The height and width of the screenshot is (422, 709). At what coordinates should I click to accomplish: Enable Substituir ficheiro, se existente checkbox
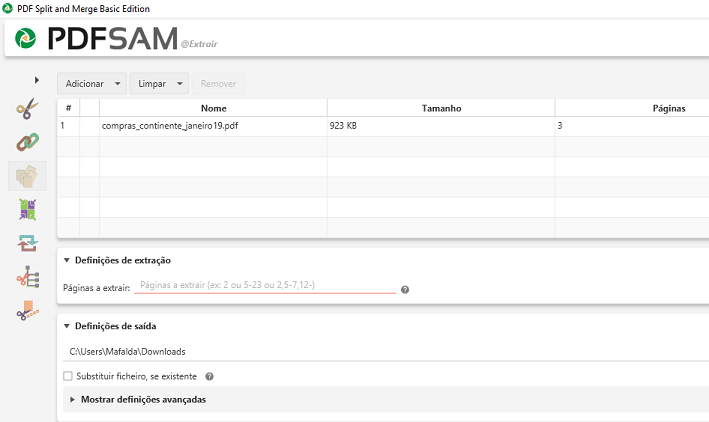point(68,376)
